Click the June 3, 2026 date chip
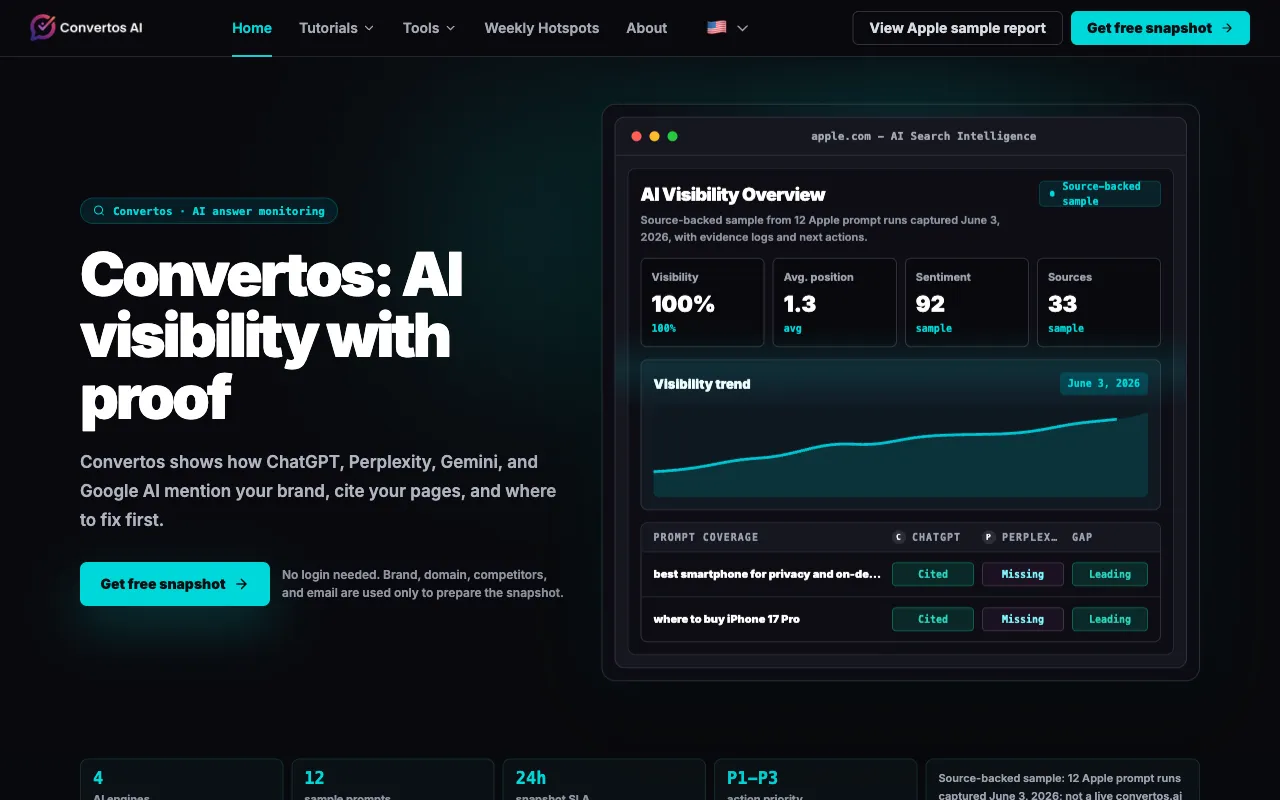Image resolution: width=1280 pixels, height=800 pixels. pos(1104,383)
